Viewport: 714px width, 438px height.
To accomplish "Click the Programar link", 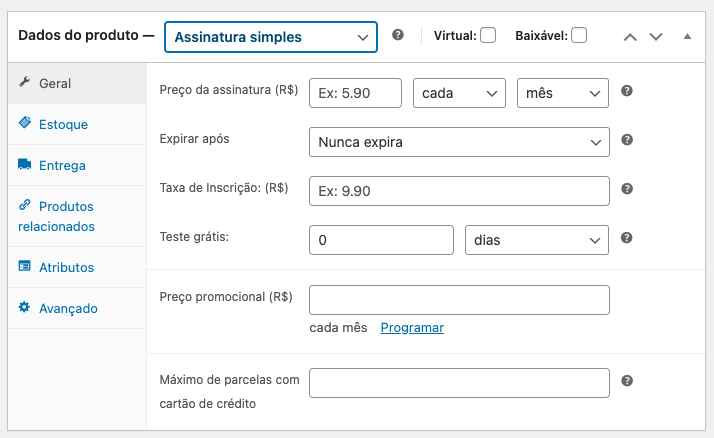I will [x=412, y=327].
